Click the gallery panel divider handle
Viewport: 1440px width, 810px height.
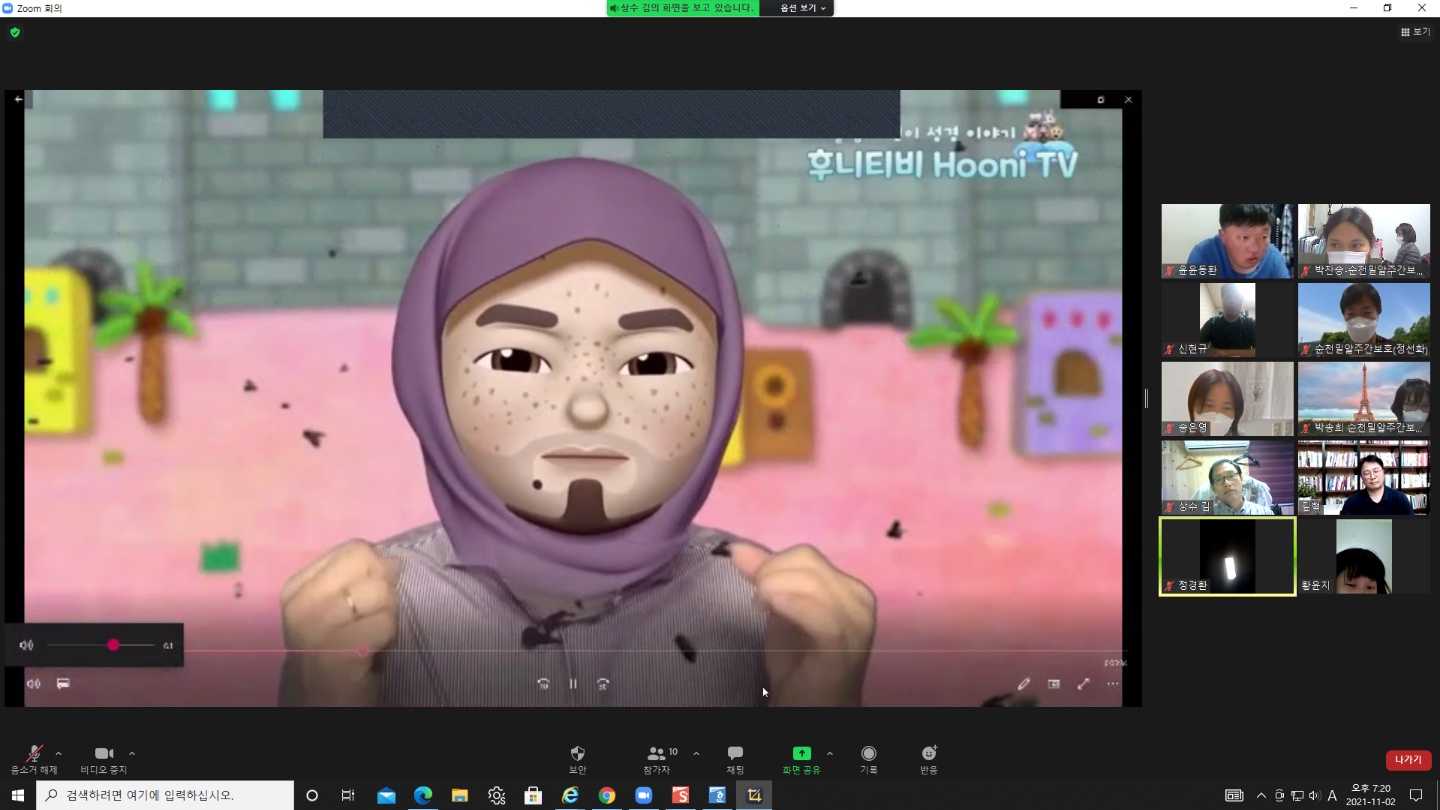(x=1146, y=398)
